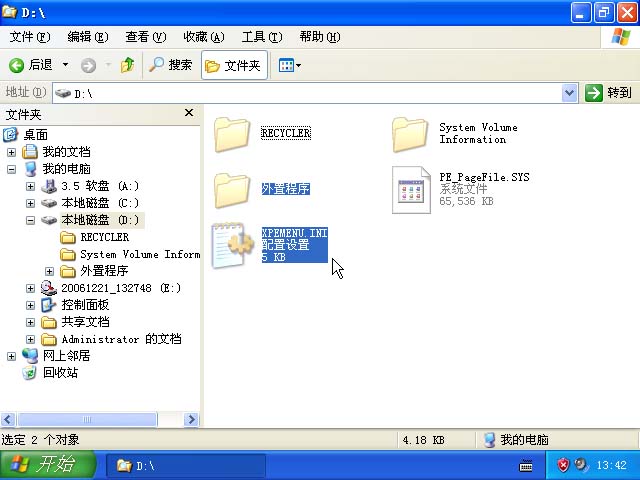
Task: Select RECYCLER folder icon in file pane
Action: coord(232,135)
